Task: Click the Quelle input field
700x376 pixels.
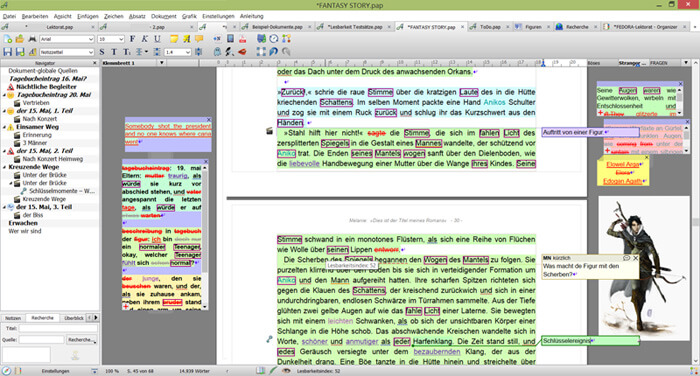Action: [42, 340]
